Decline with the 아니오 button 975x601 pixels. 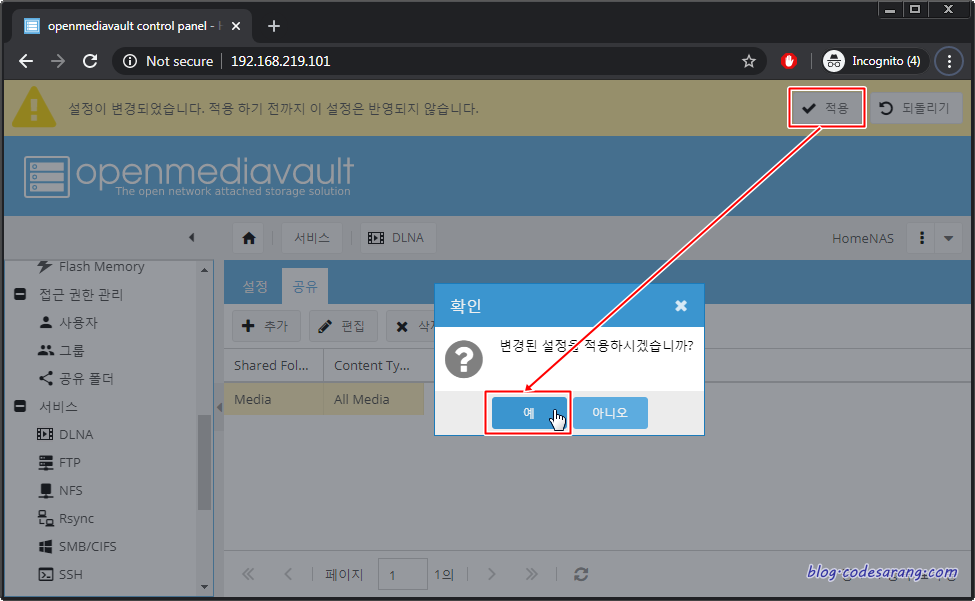pyautogui.click(x=610, y=413)
